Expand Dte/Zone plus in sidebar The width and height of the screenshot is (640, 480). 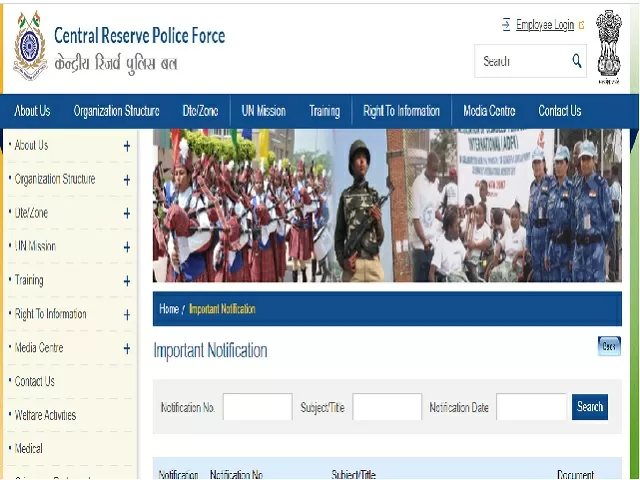click(x=127, y=213)
